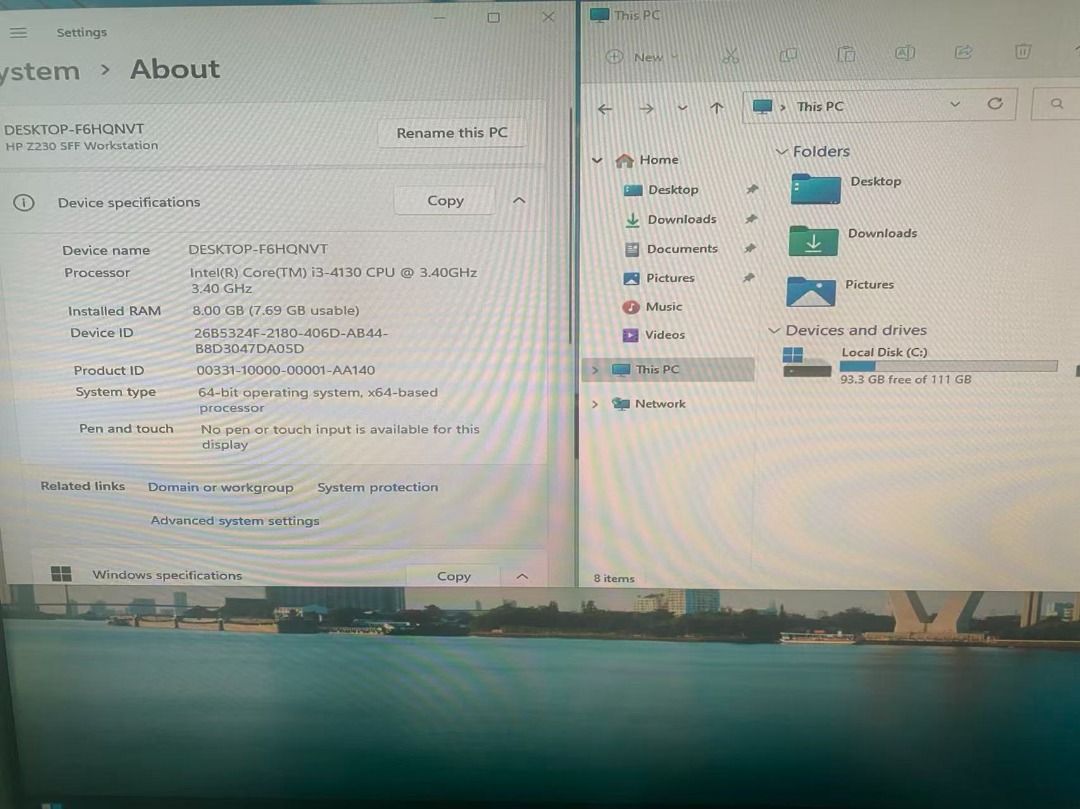The width and height of the screenshot is (1080, 809).
Task: Click the Local Disk (C:) storage usage bar
Action: click(x=948, y=366)
